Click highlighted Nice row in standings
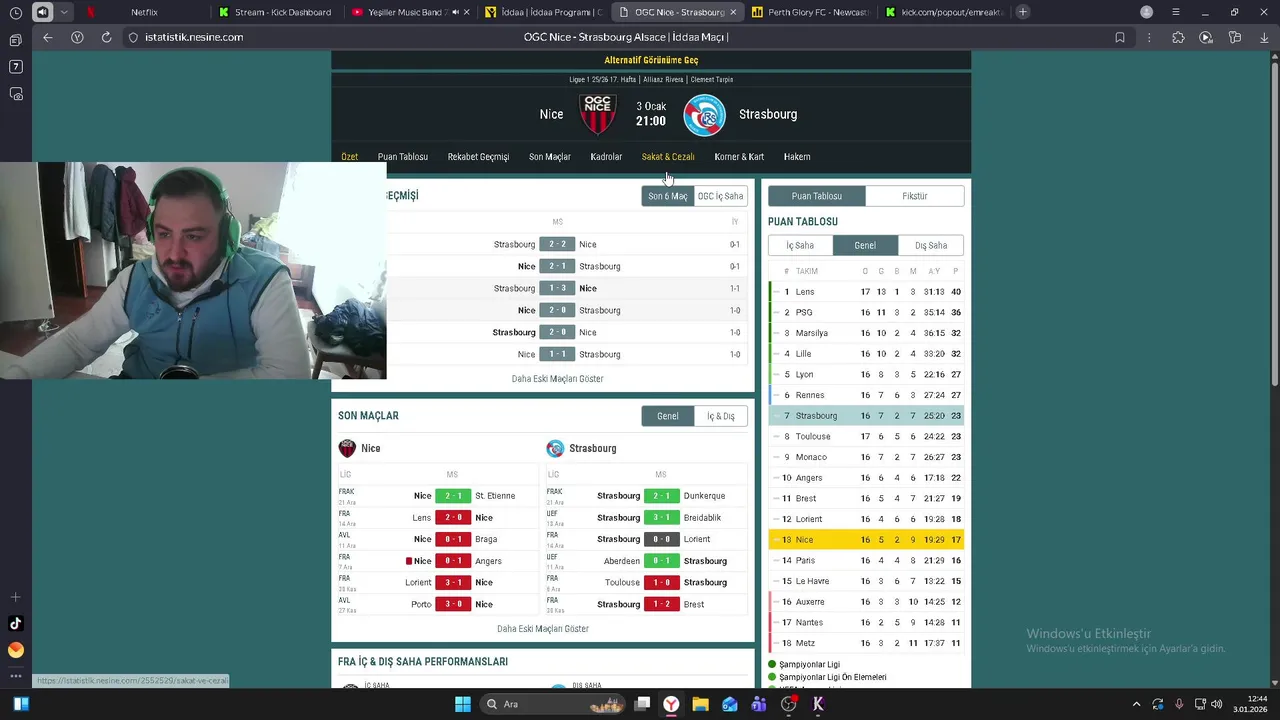1280x720 pixels. [x=866, y=540]
